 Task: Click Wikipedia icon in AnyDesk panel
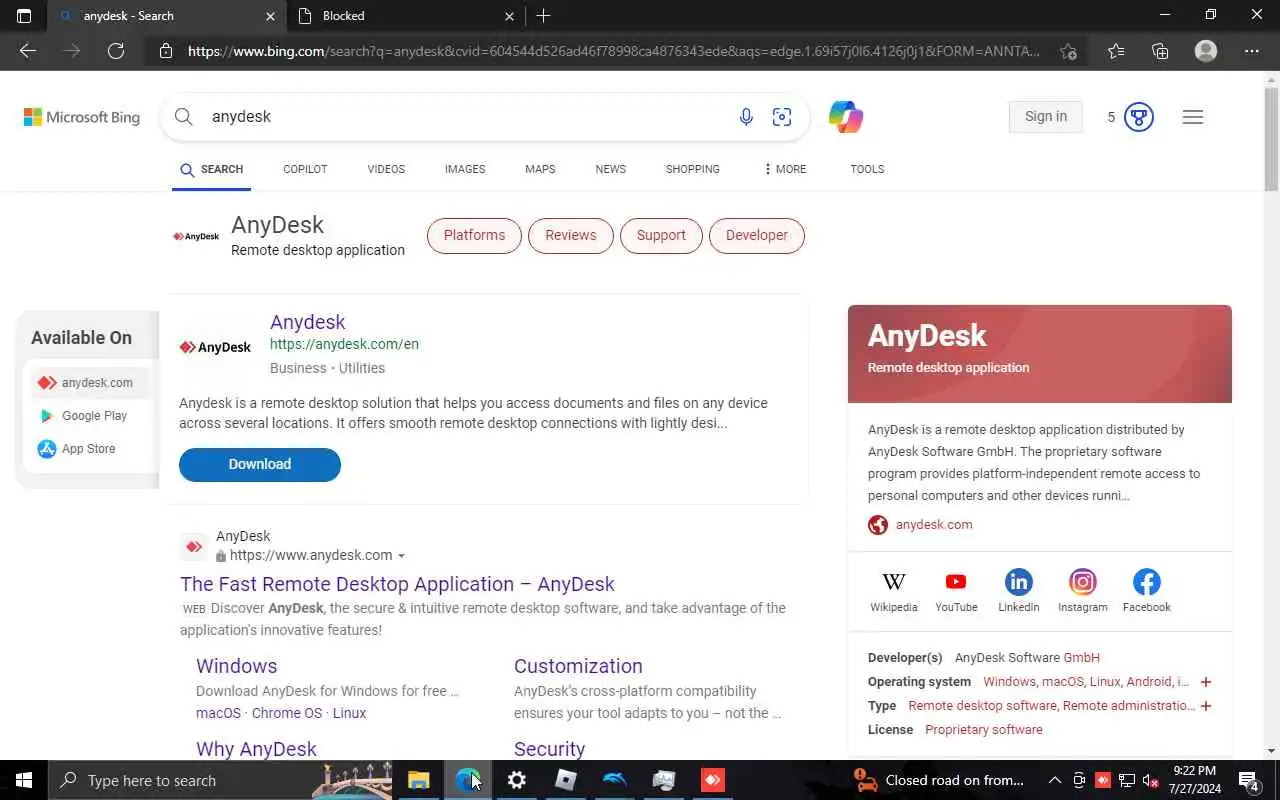tap(894, 582)
